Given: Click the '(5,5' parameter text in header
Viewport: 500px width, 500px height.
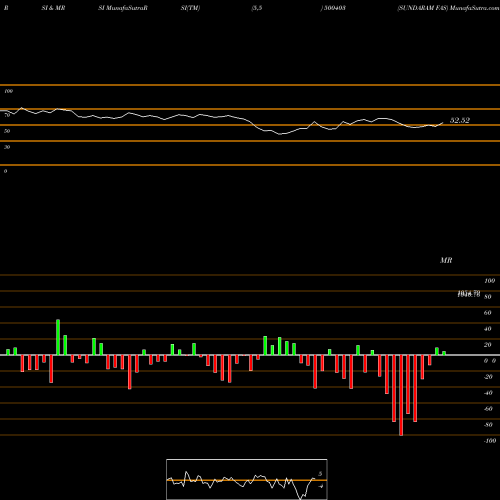Looking at the screenshot, I should click(257, 8).
